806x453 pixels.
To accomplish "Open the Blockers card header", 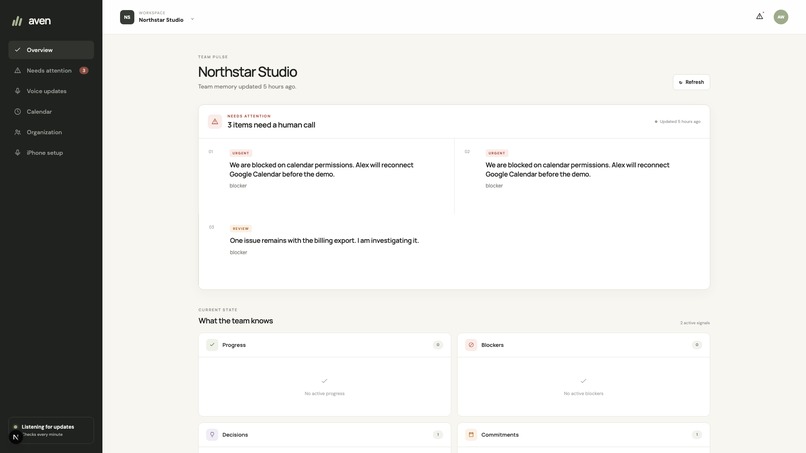I will [583, 345].
